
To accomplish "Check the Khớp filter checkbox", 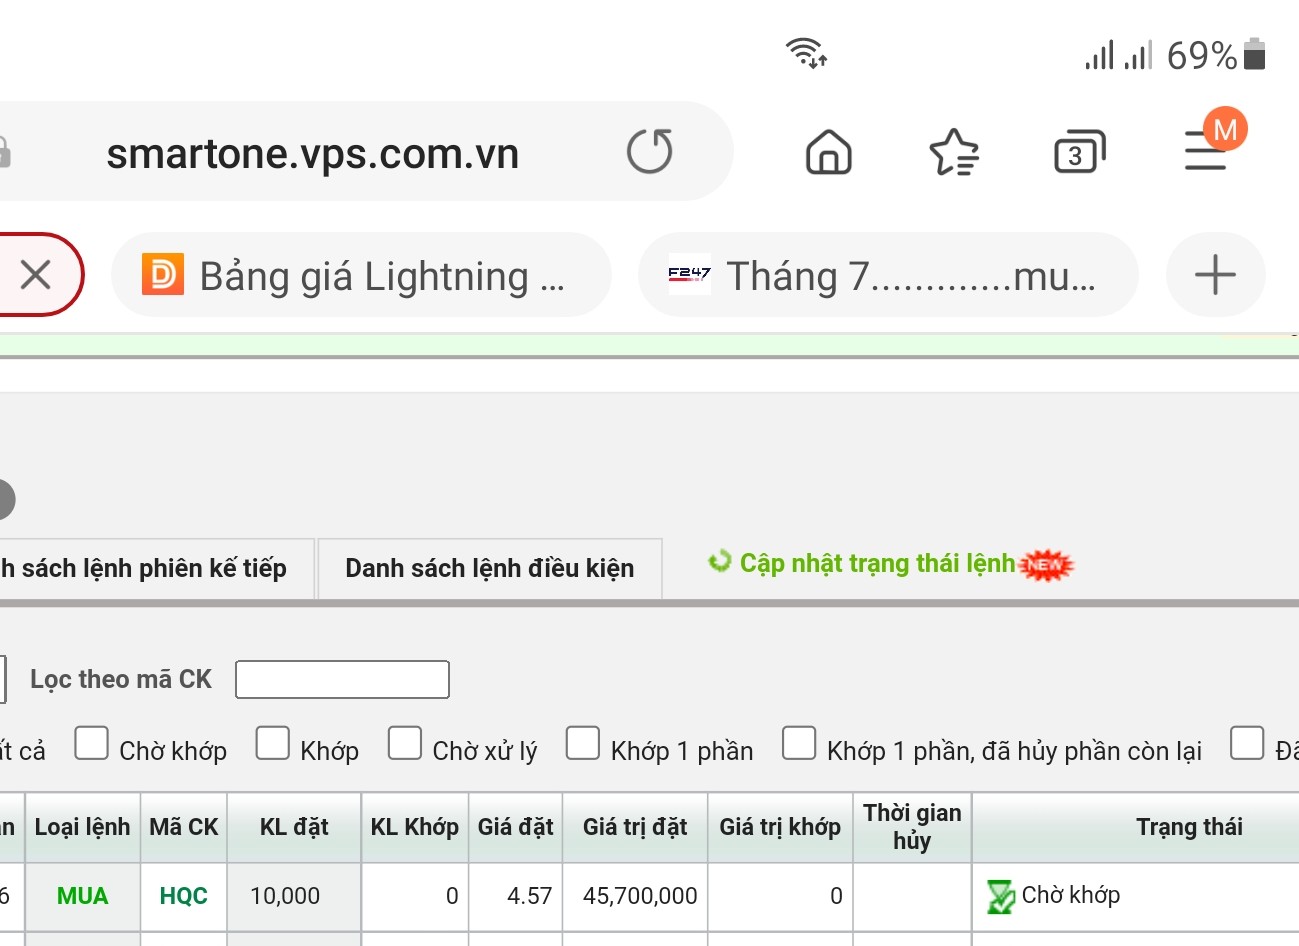I will (x=272, y=743).
